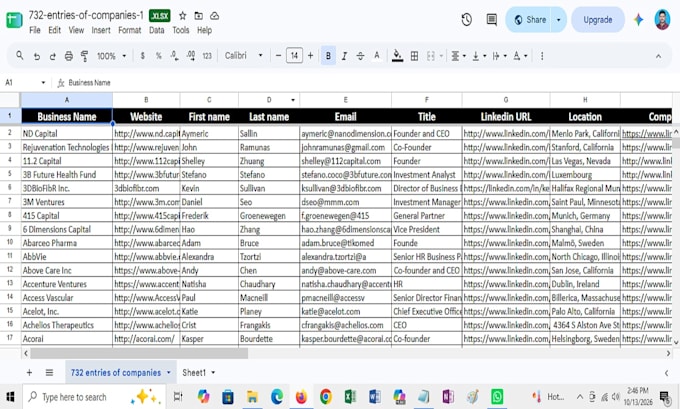
Task: Click the font size input field
Action: [294, 56]
